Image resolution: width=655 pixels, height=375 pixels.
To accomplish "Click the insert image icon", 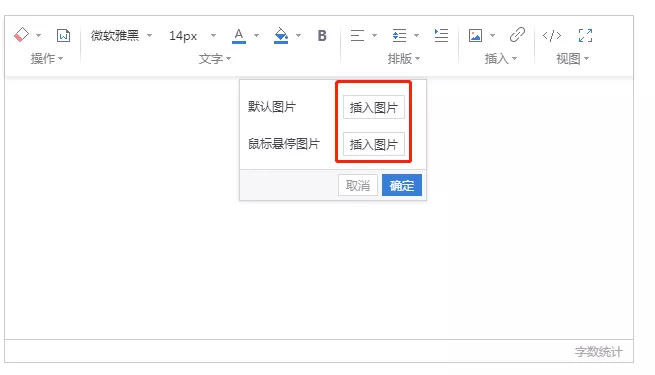I will click(x=475, y=35).
